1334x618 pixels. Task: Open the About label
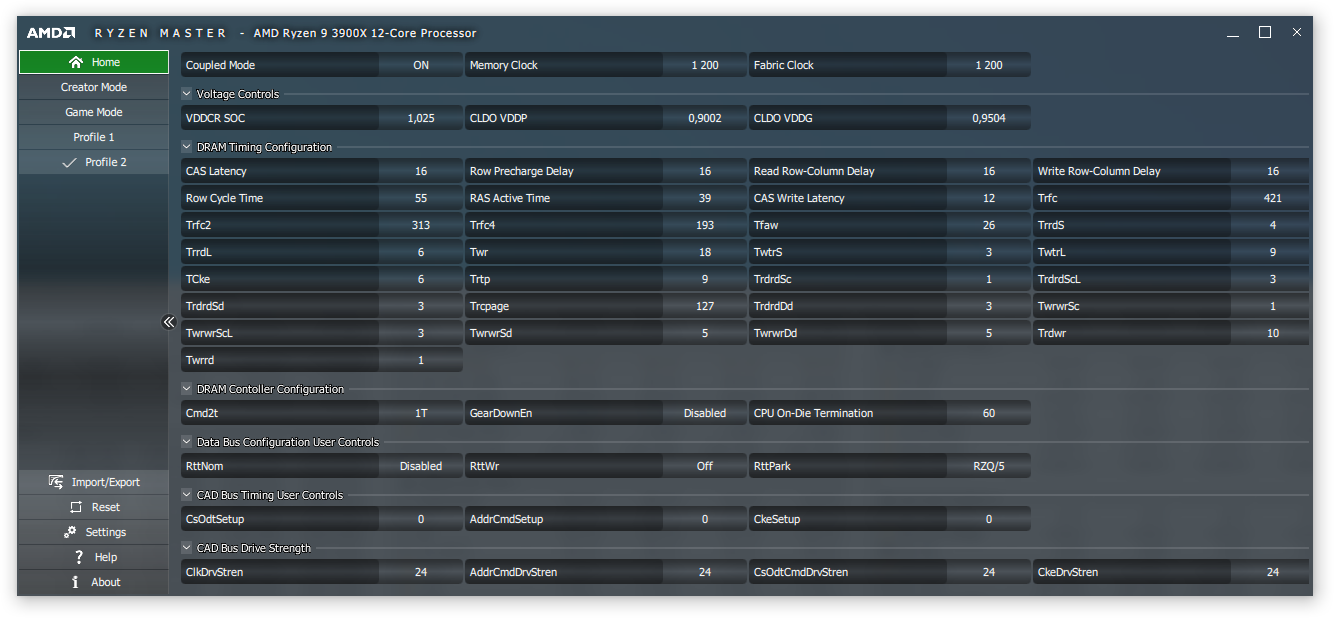pos(106,582)
